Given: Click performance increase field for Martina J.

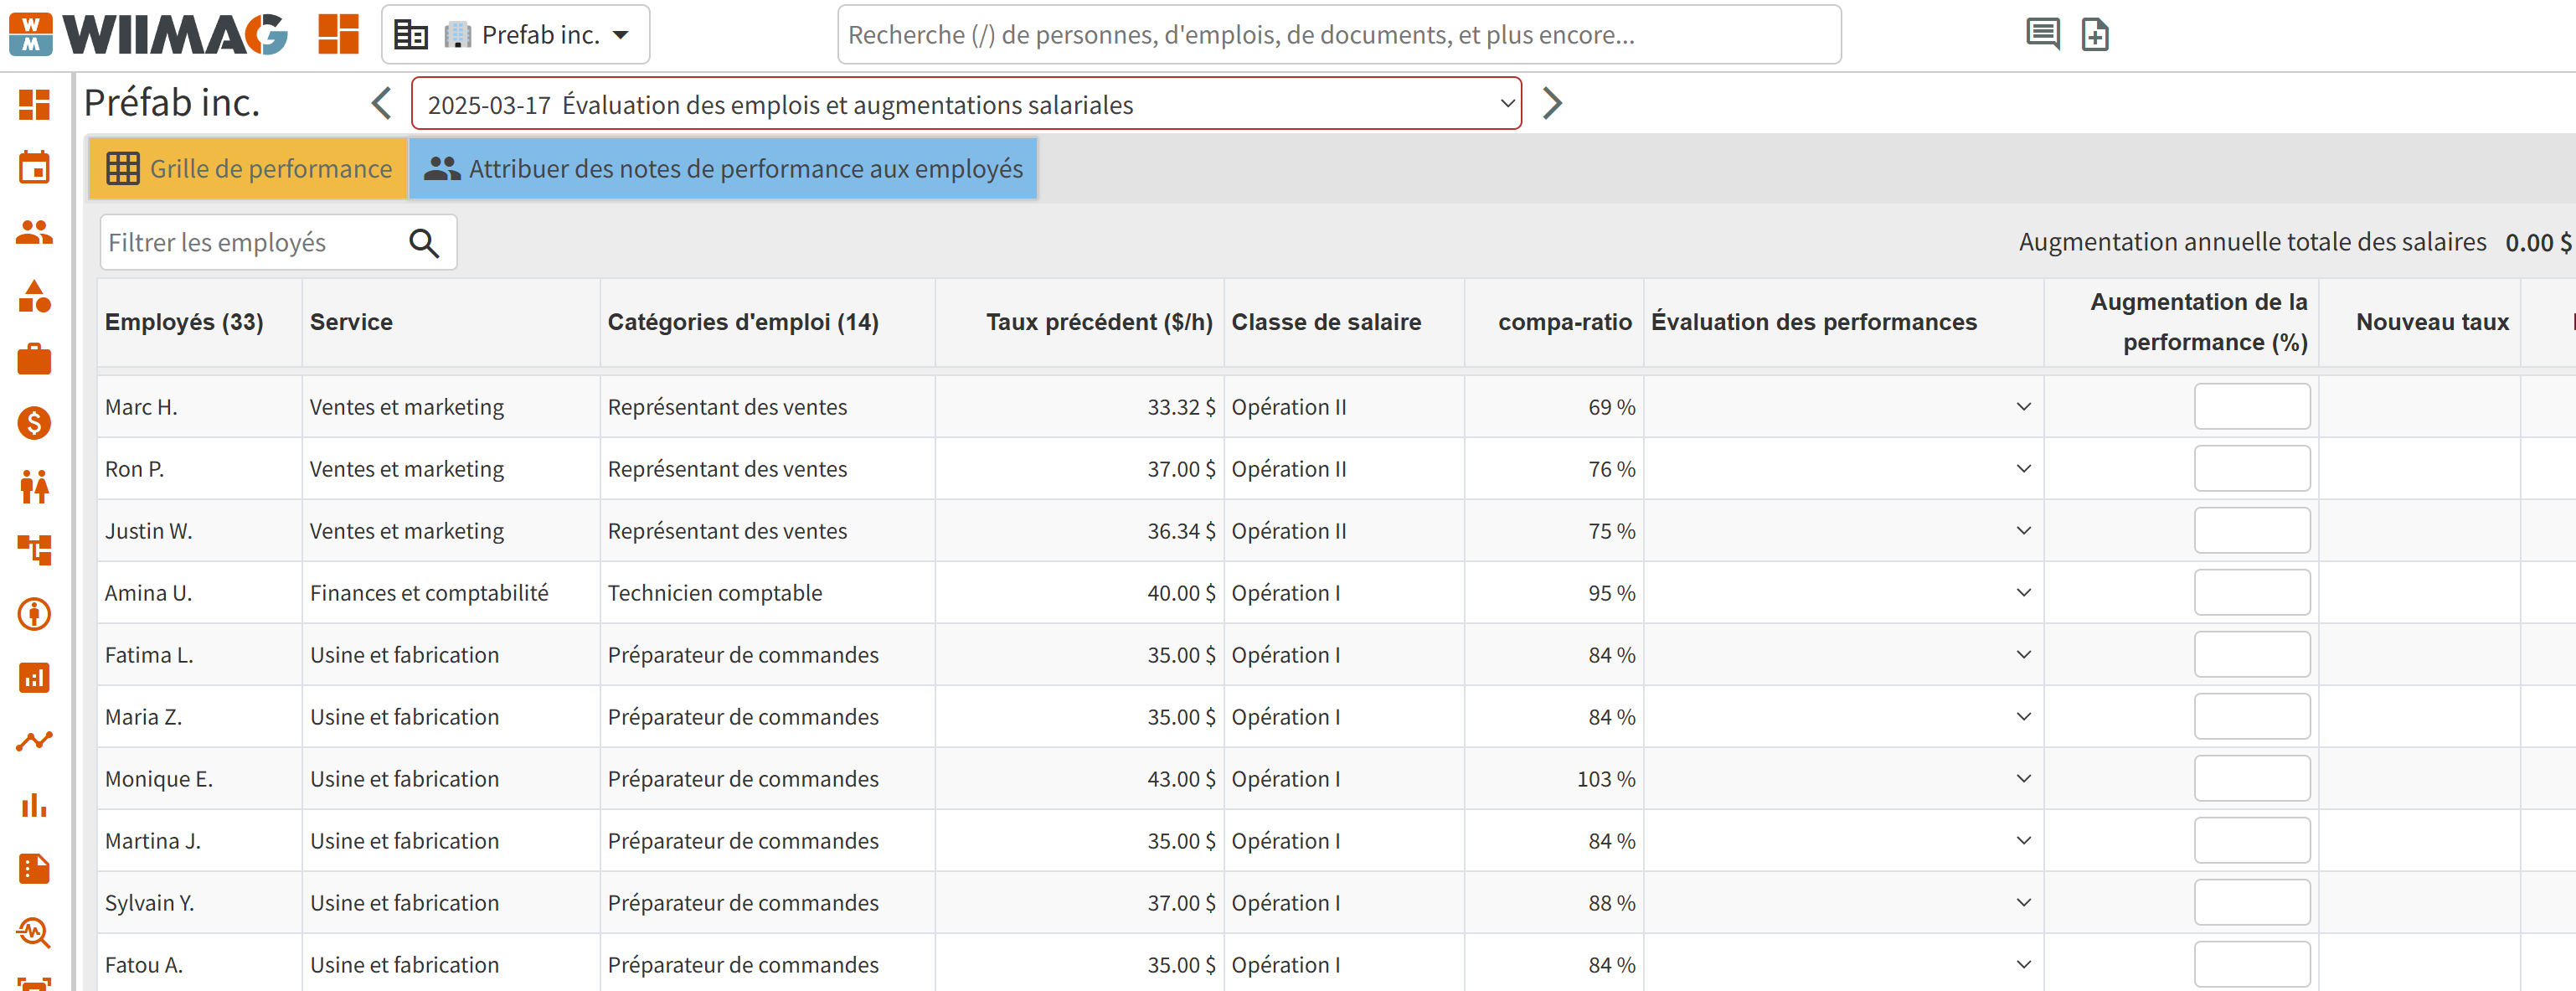Looking at the screenshot, I should (2252, 841).
